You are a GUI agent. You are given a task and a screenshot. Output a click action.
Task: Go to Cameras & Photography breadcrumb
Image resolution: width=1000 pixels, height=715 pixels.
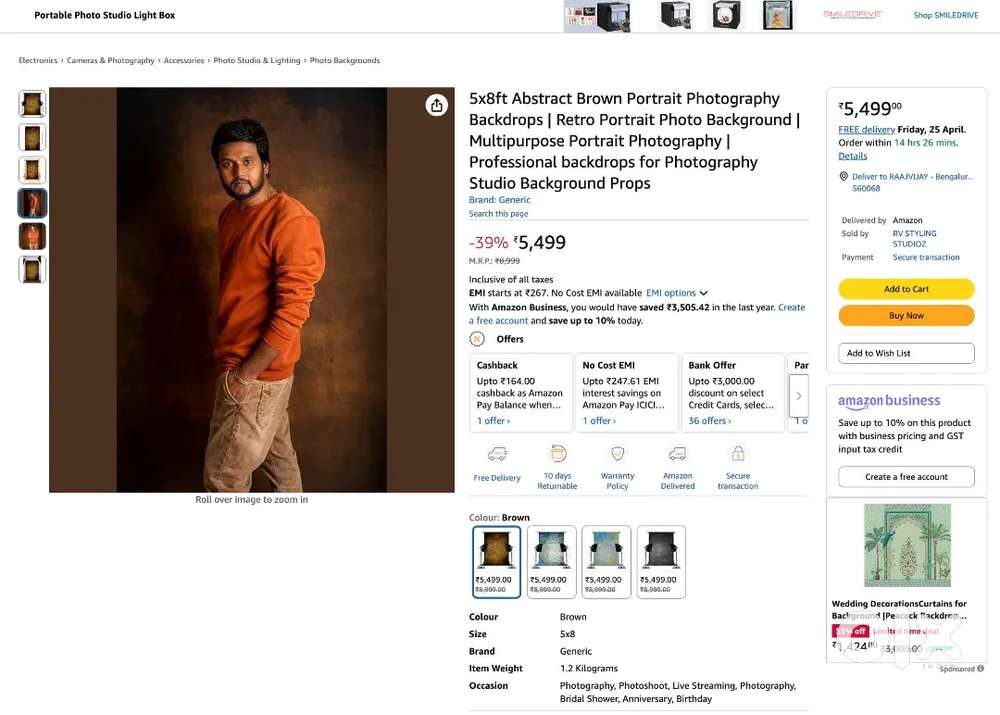111,61
